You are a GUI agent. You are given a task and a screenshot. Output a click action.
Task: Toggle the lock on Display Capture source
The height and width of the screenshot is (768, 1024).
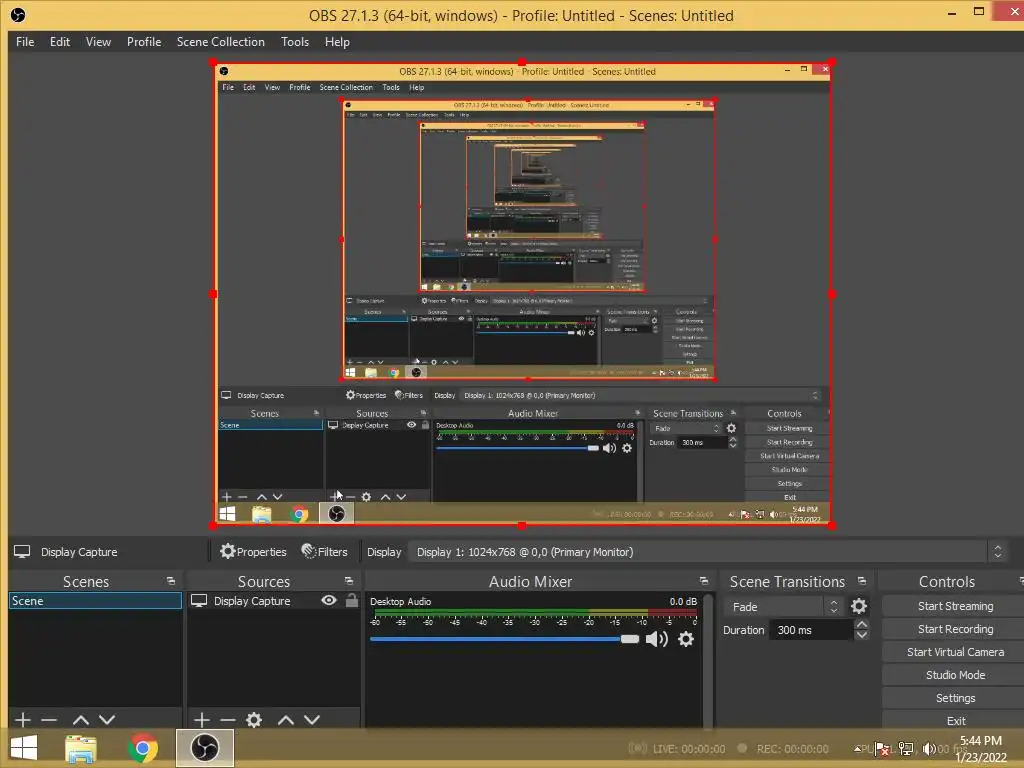[351, 600]
